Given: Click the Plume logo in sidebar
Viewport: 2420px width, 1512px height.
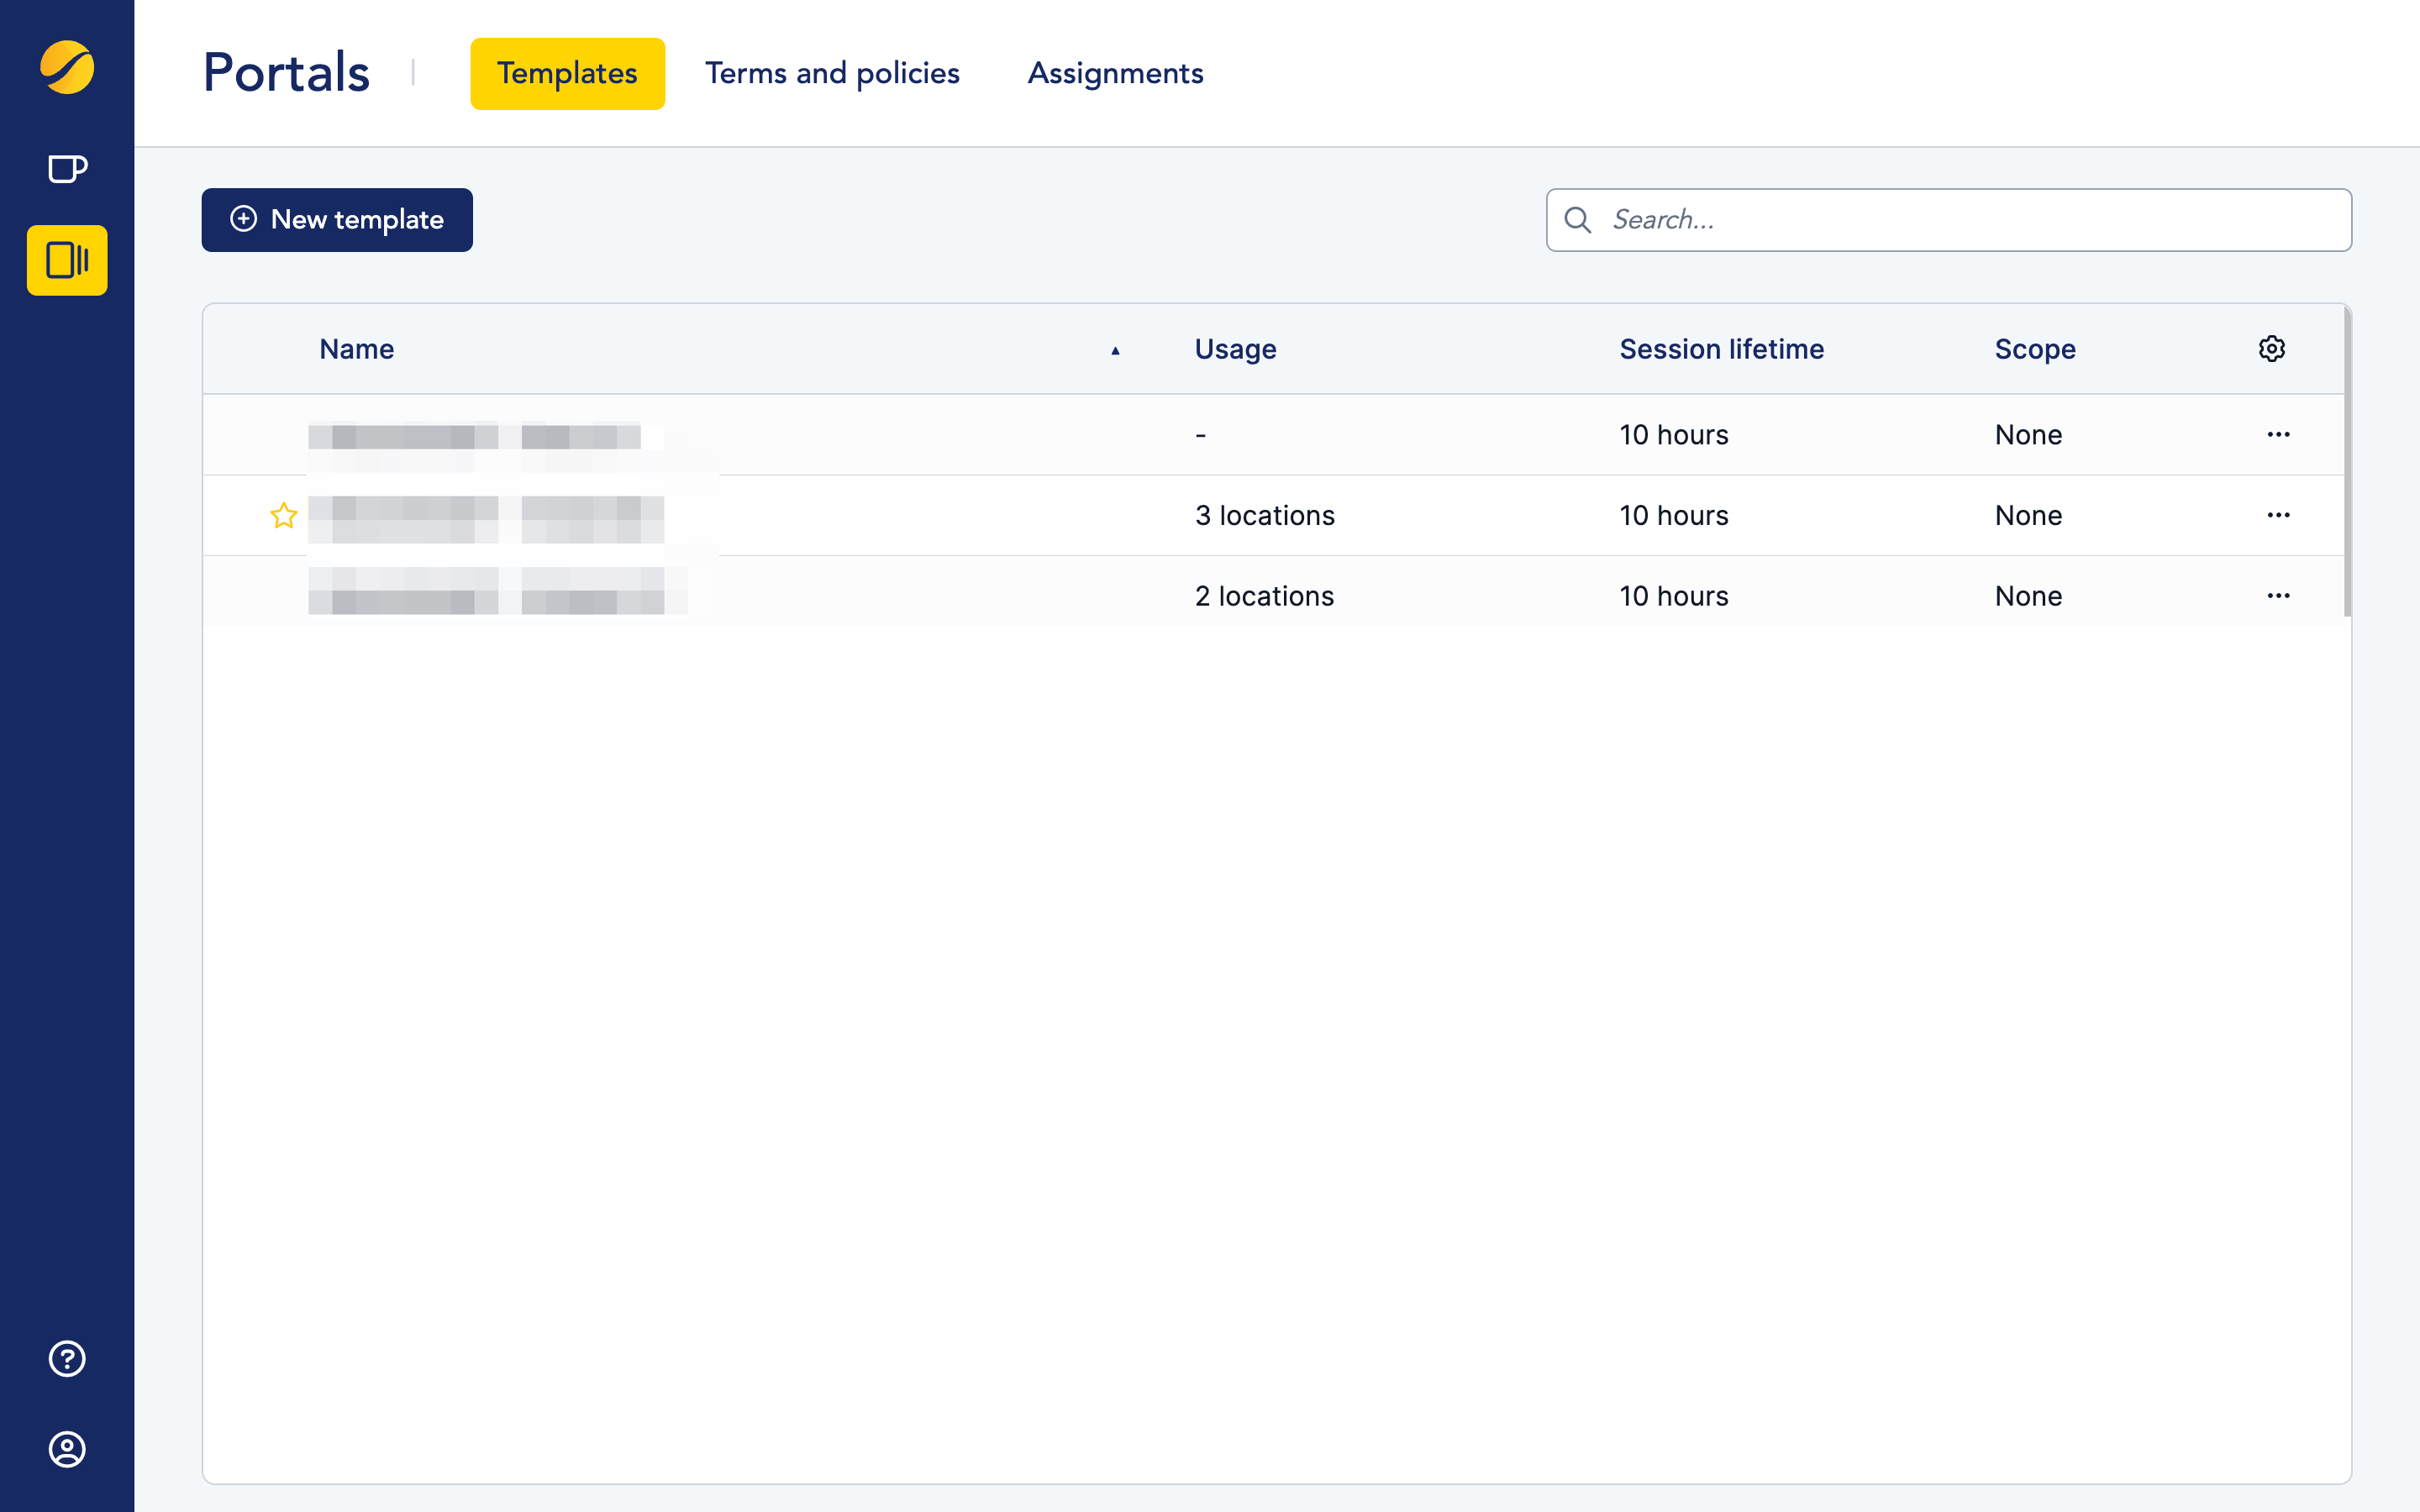Looking at the screenshot, I should (x=67, y=67).
